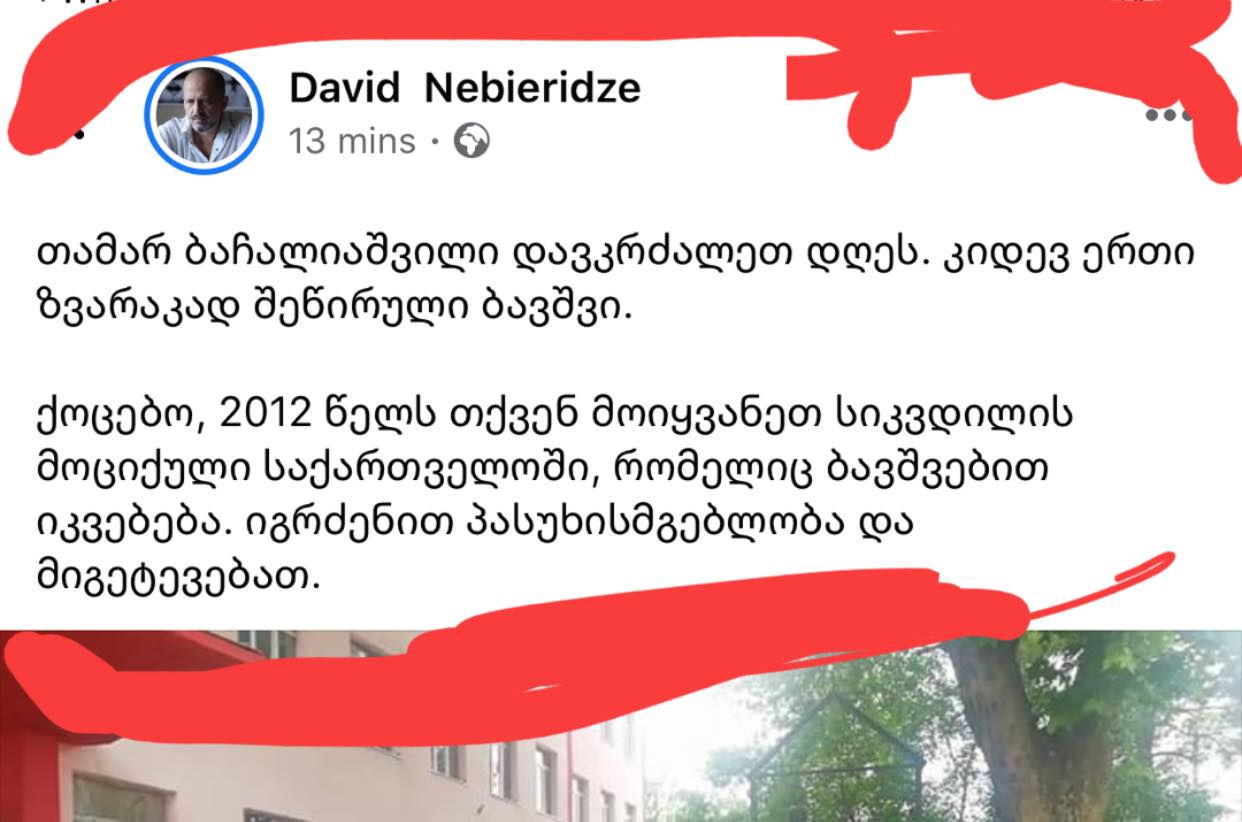Viewport: 1242px width, 822px height.
Task: Open the attached photo below the post
Action: [x=621, y=726]
